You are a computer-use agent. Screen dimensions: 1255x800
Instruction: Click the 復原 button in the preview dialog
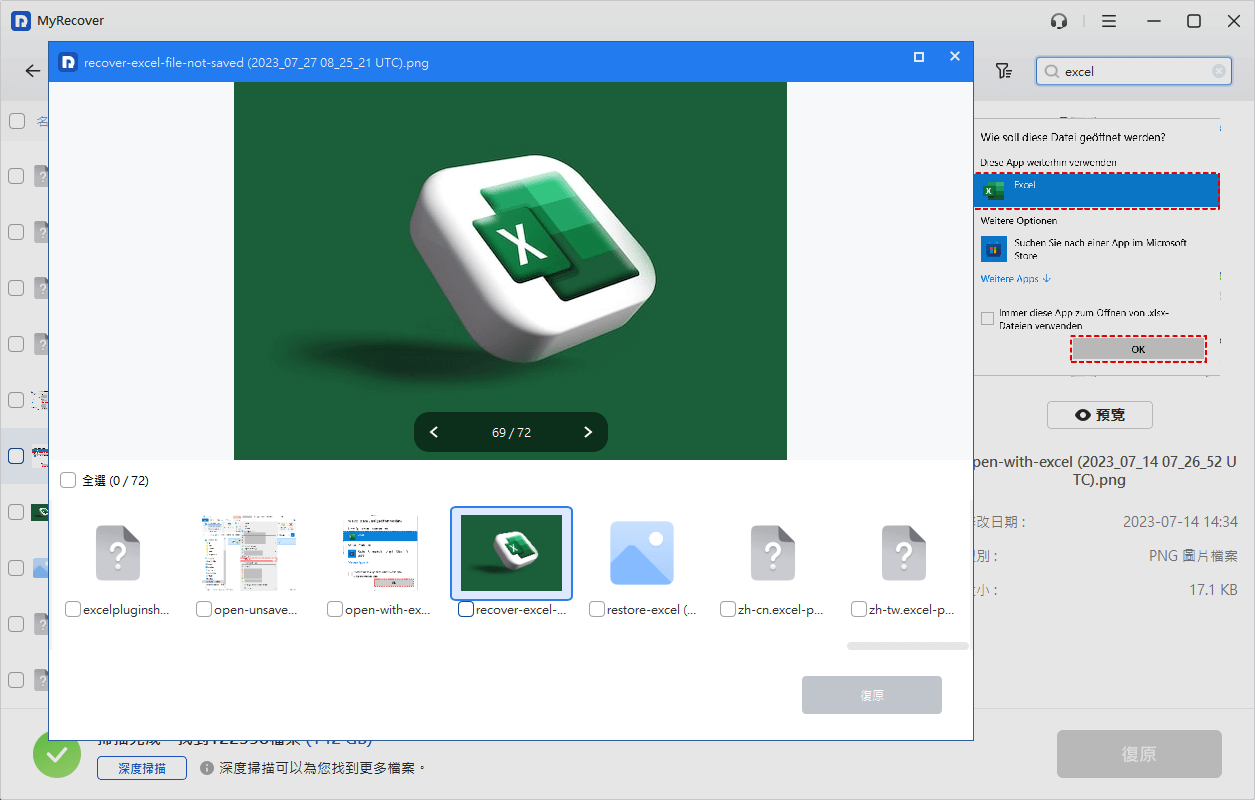(872, 695)
